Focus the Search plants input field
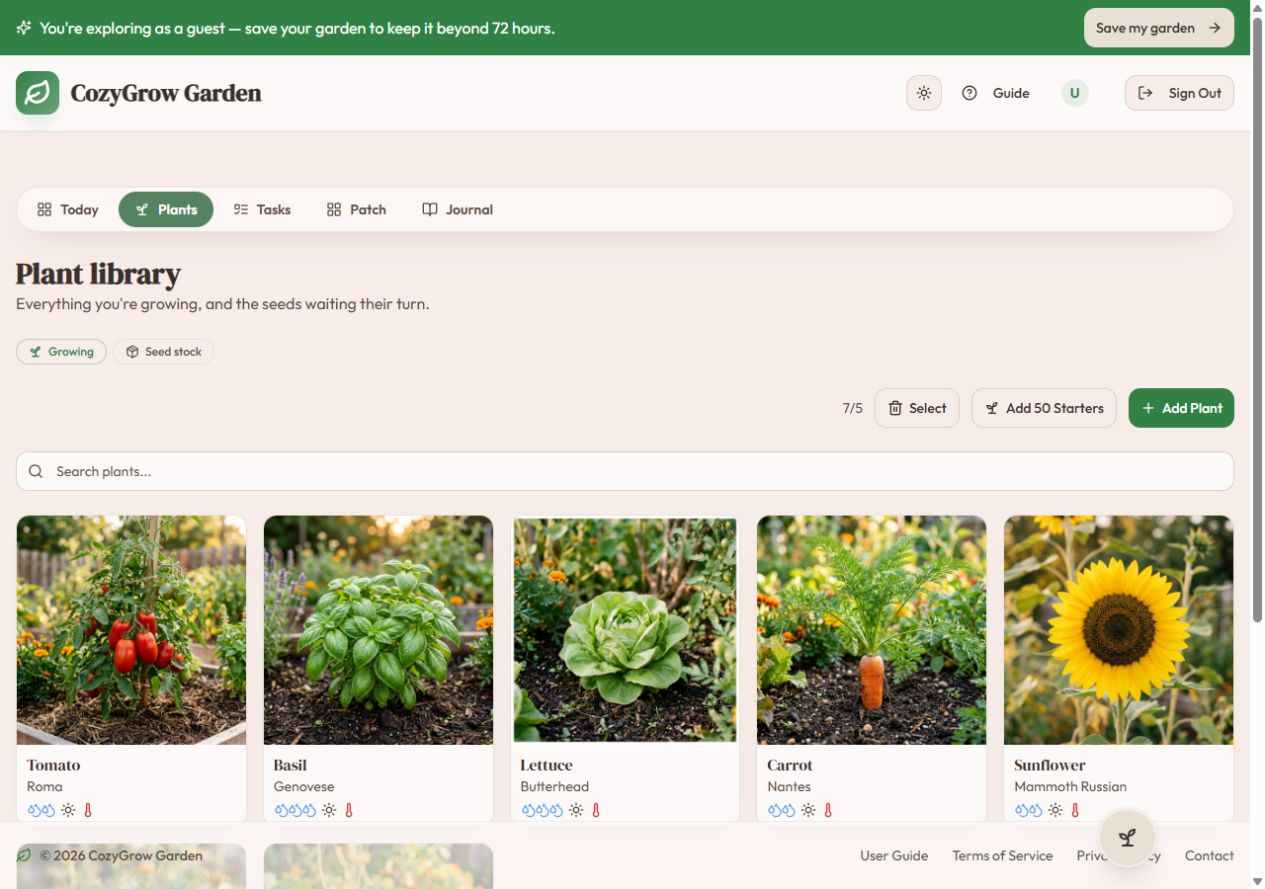This screenshot has height=889, width=1265. click(x=625, y=471)
